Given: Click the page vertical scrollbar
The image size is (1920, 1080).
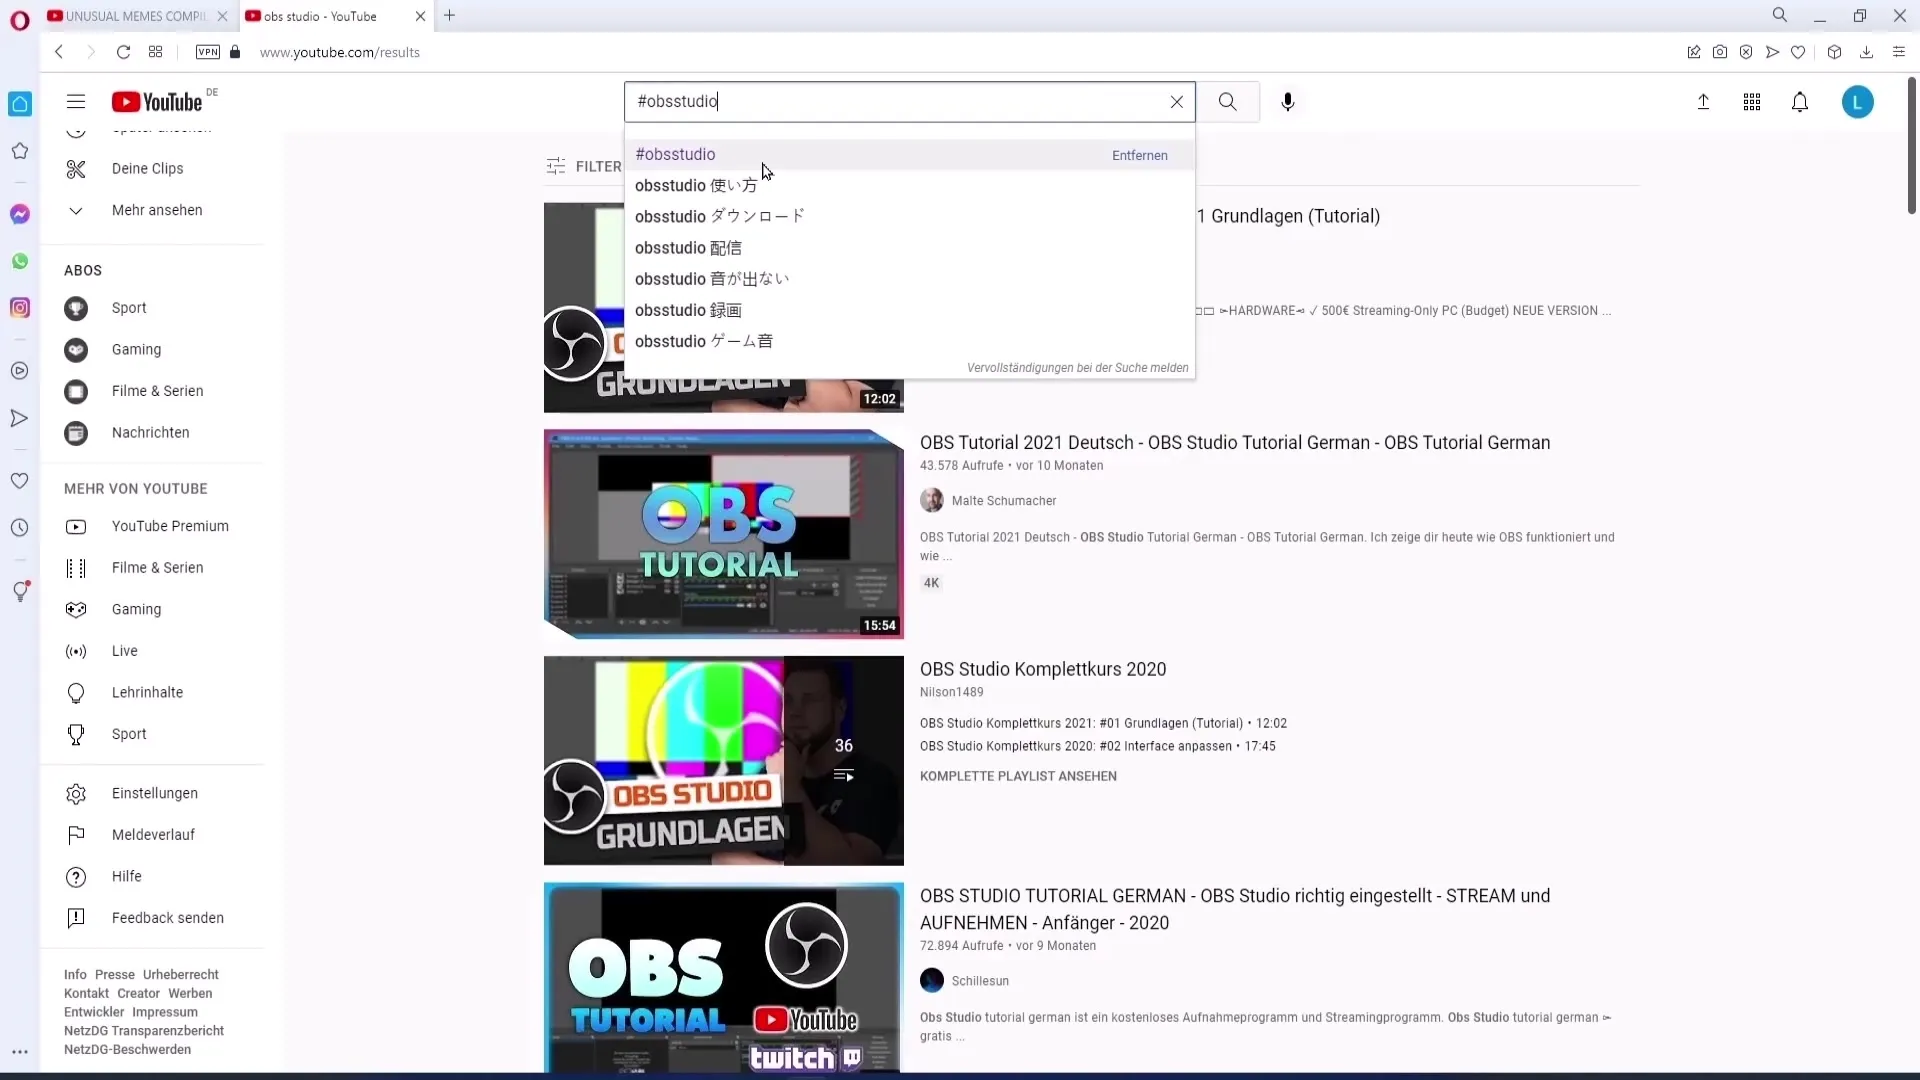Looking at the screenshot, I should click(x=1912, y=145).
